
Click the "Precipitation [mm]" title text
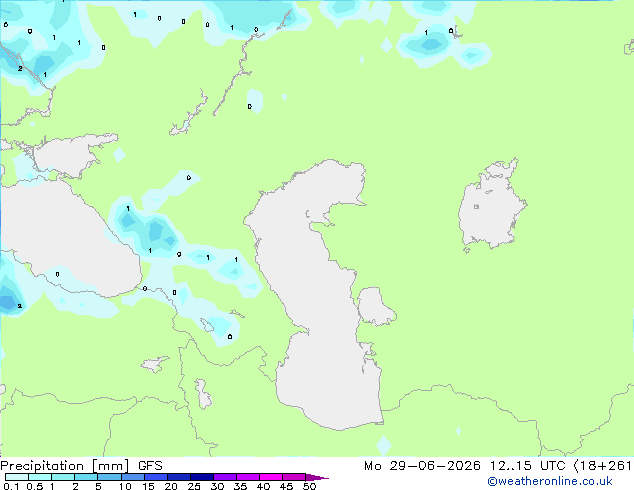click(x=65, y=466)
